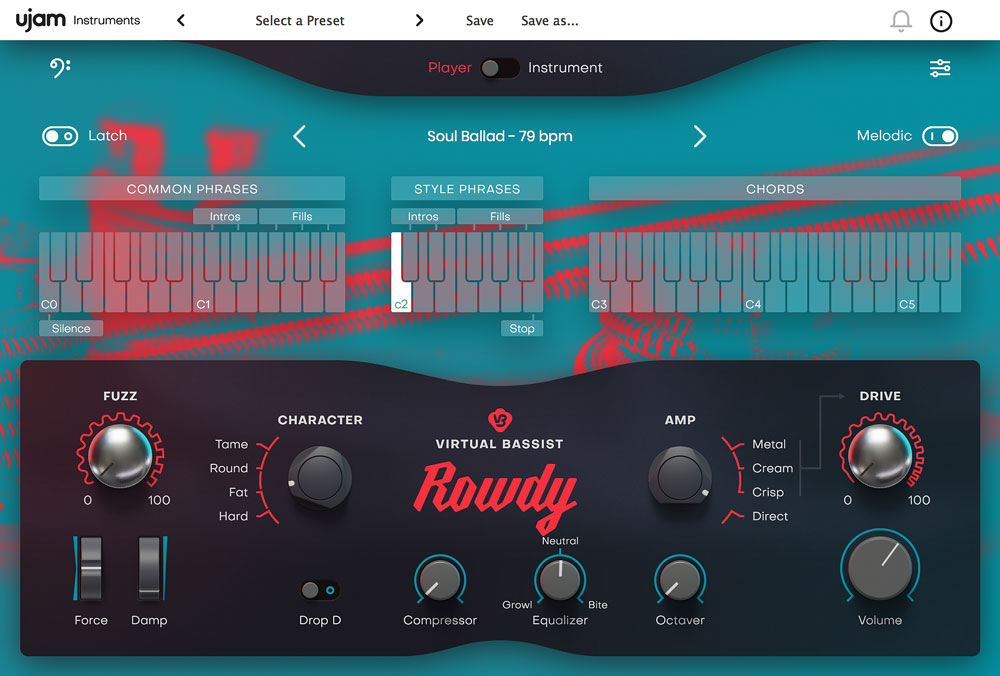Select Instrument mode label
The height and width of the screenshot is (676, 1000).
pos(565,68)
